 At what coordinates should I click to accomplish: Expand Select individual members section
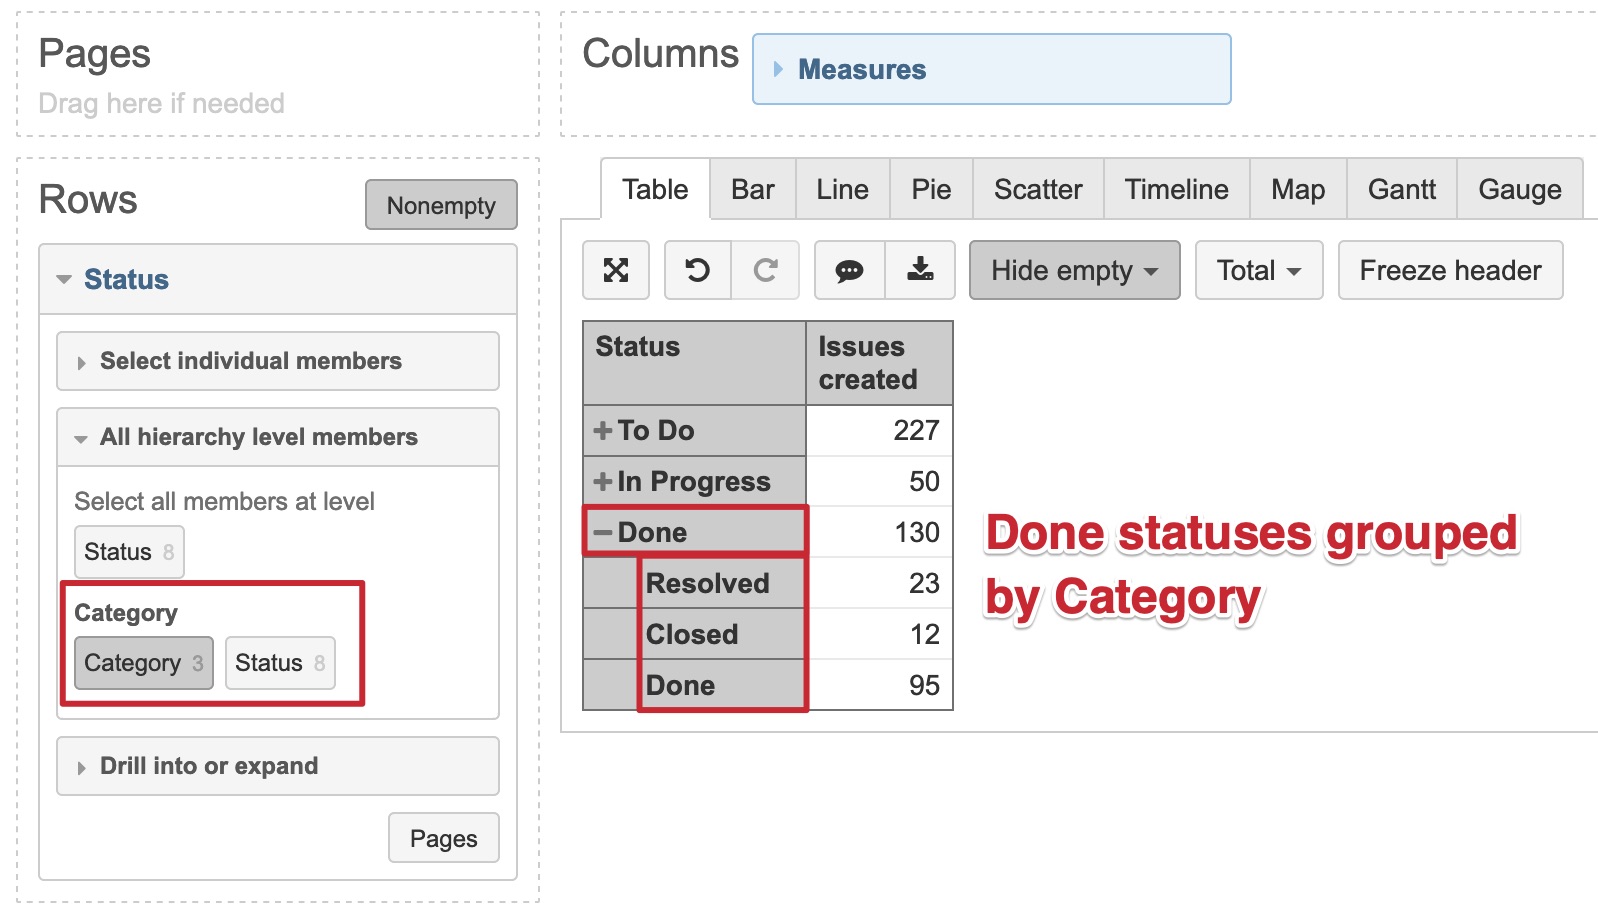(x=278, y=361)
